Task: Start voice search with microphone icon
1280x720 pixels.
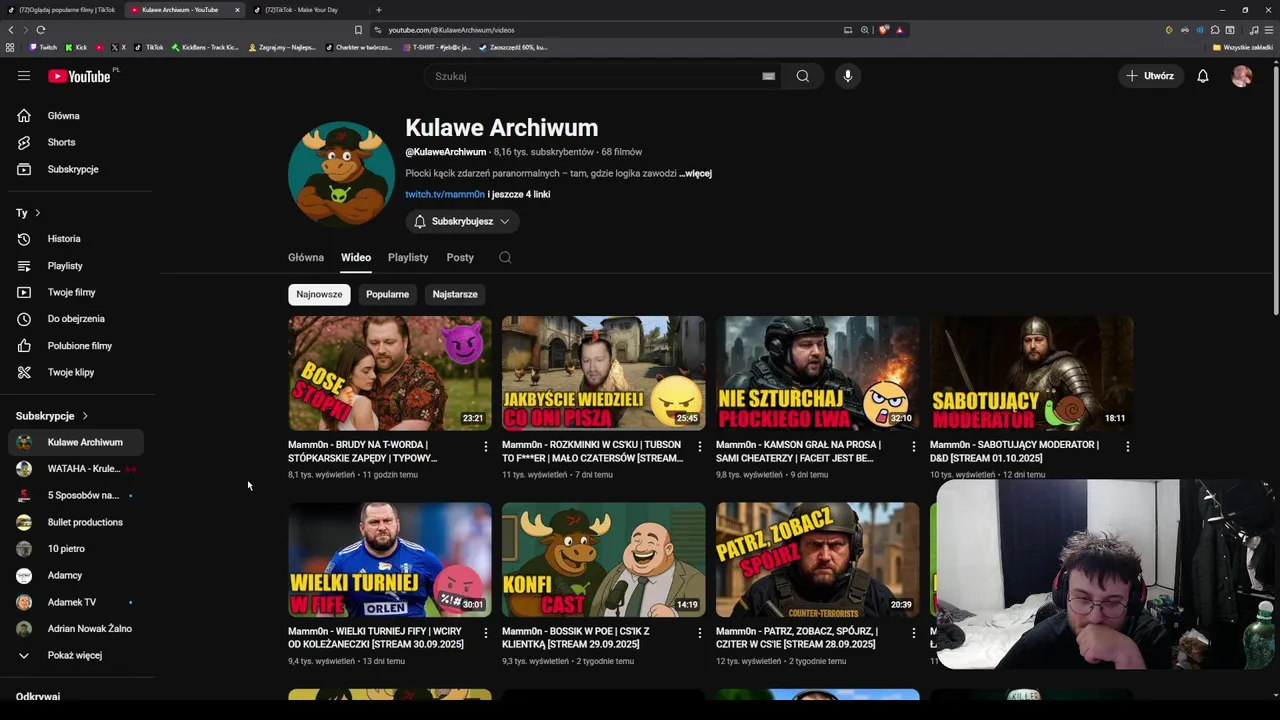Action: click(x=847, y=76)
